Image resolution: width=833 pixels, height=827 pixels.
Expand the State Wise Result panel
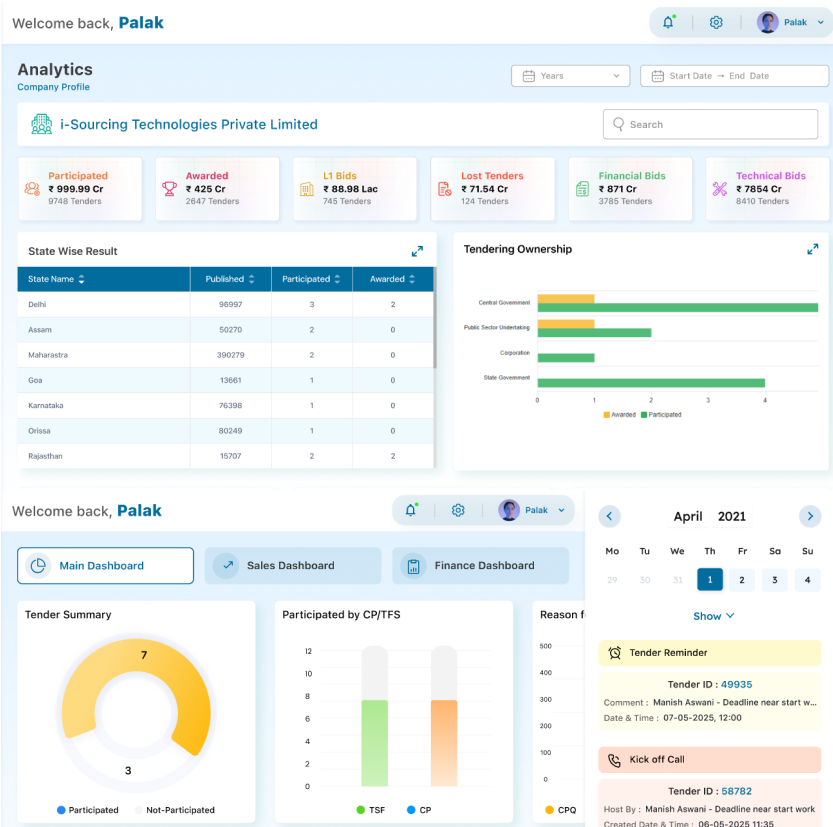tap(417, 251)
